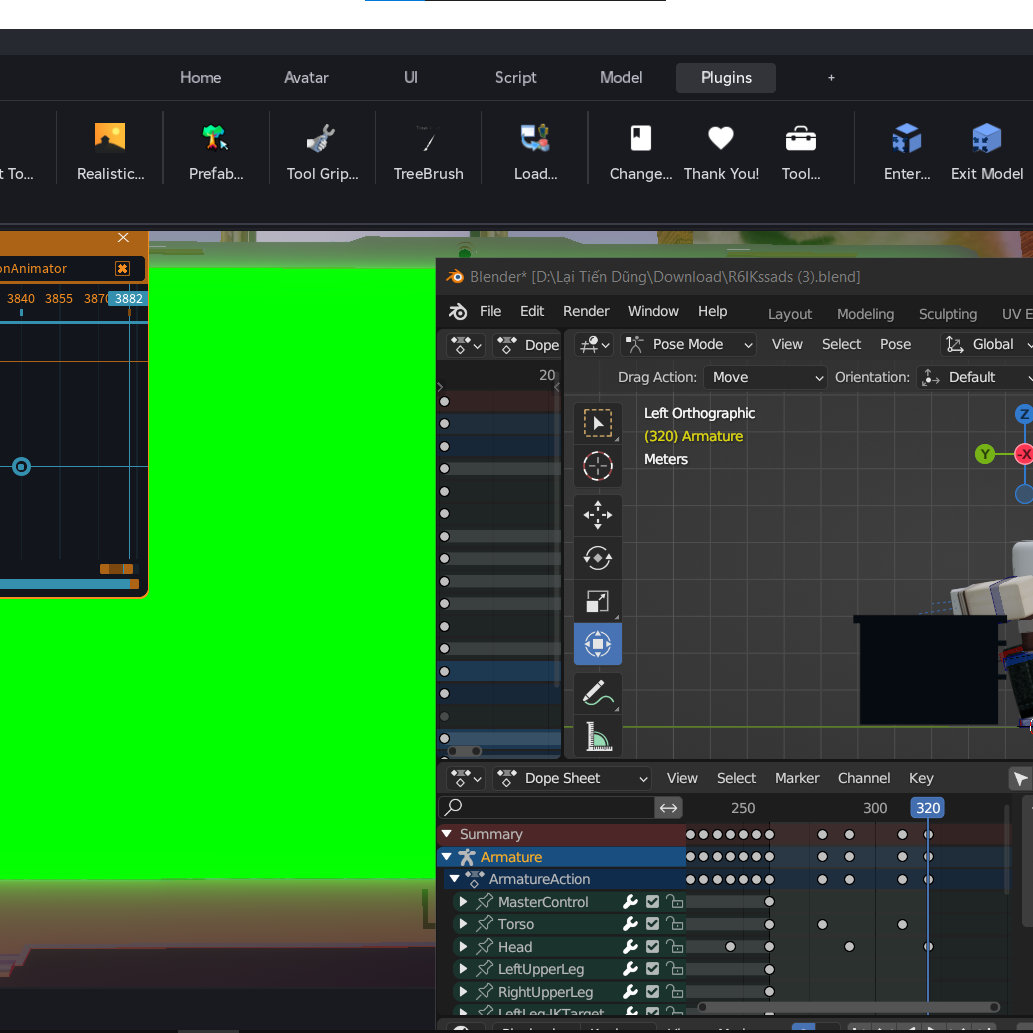This screenshot has width=1033, height=1033.
Task: Toggle the lock on the Head channel
Action: pyautogui.click(x=674, y=947)
